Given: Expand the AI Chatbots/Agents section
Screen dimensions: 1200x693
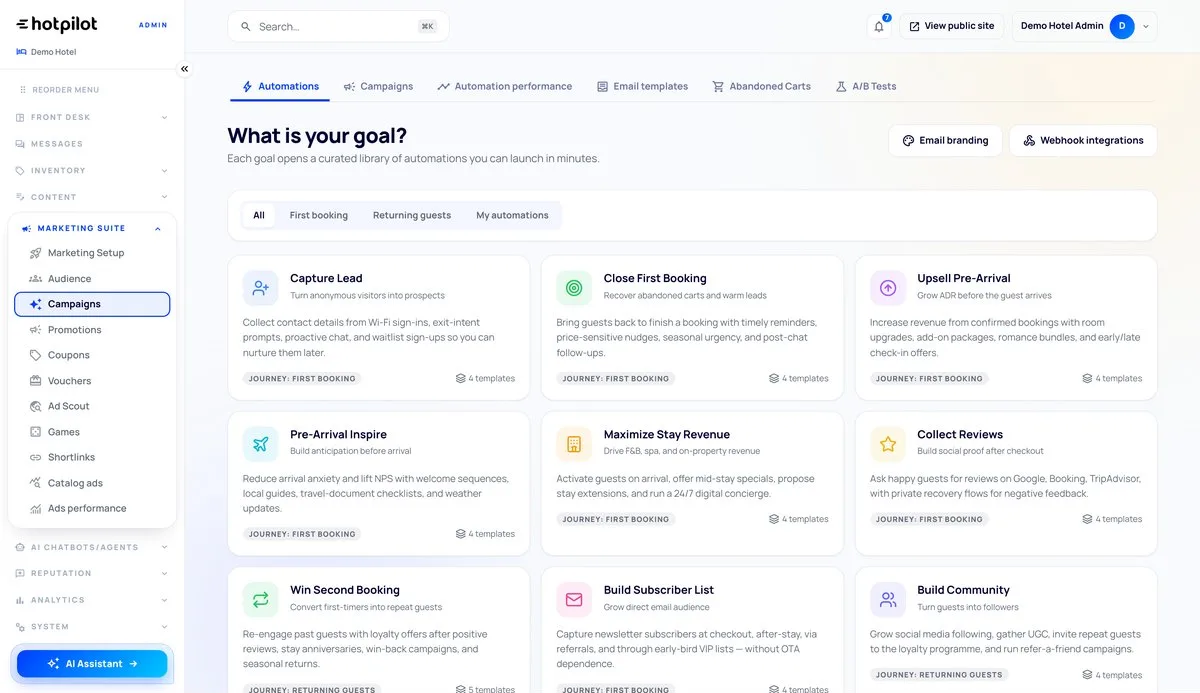Looking at the screenshot, I should [92, 547].
